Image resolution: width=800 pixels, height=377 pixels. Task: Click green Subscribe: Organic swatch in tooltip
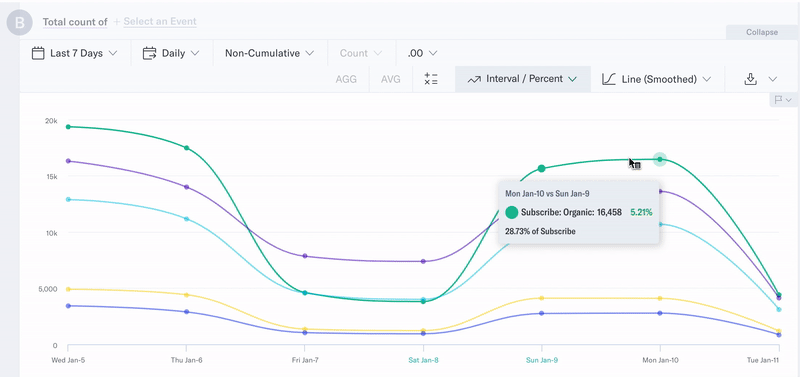coord(511,212)
